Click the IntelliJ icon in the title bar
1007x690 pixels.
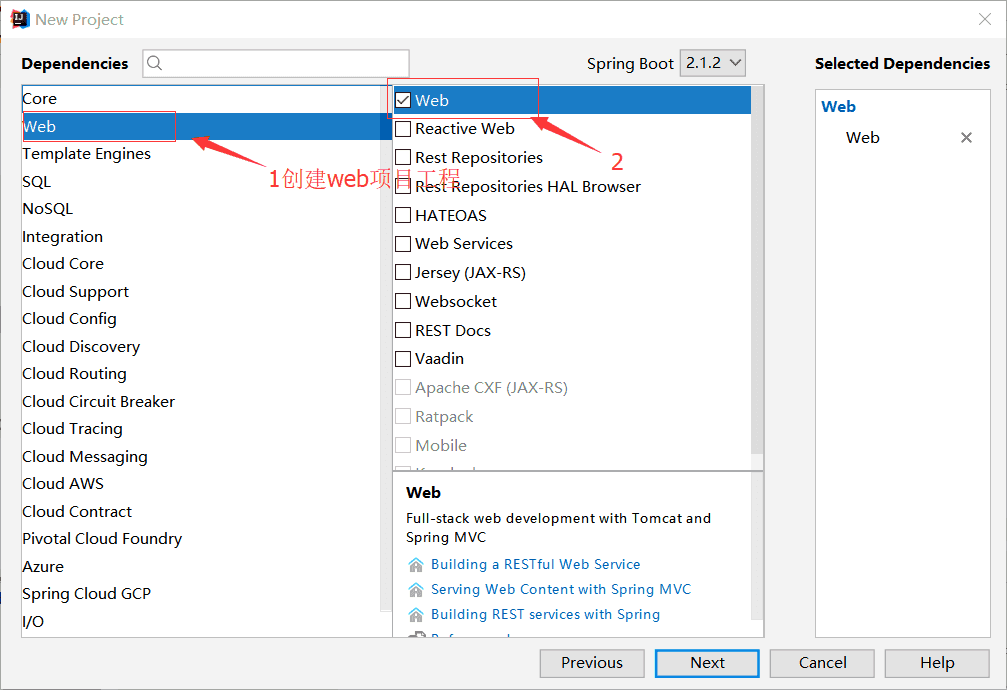tap(20, 19)
